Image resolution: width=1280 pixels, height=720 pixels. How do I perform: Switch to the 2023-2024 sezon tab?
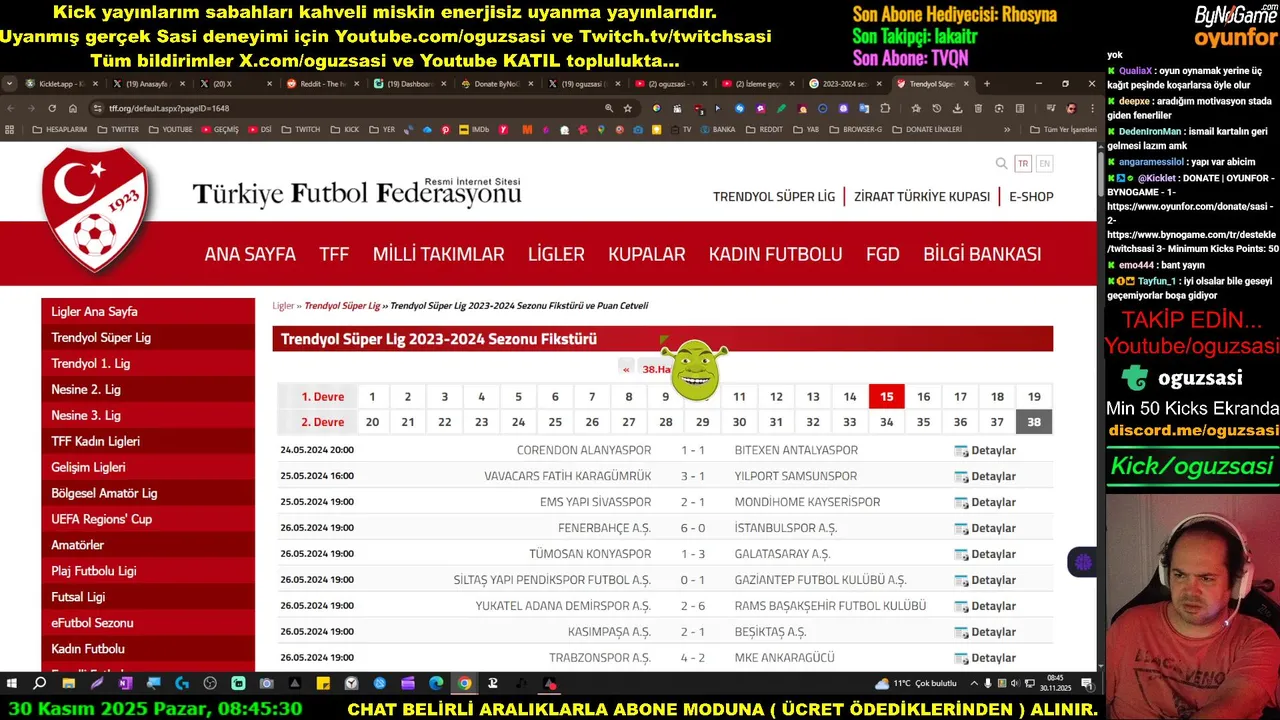[x=845, y=84]
